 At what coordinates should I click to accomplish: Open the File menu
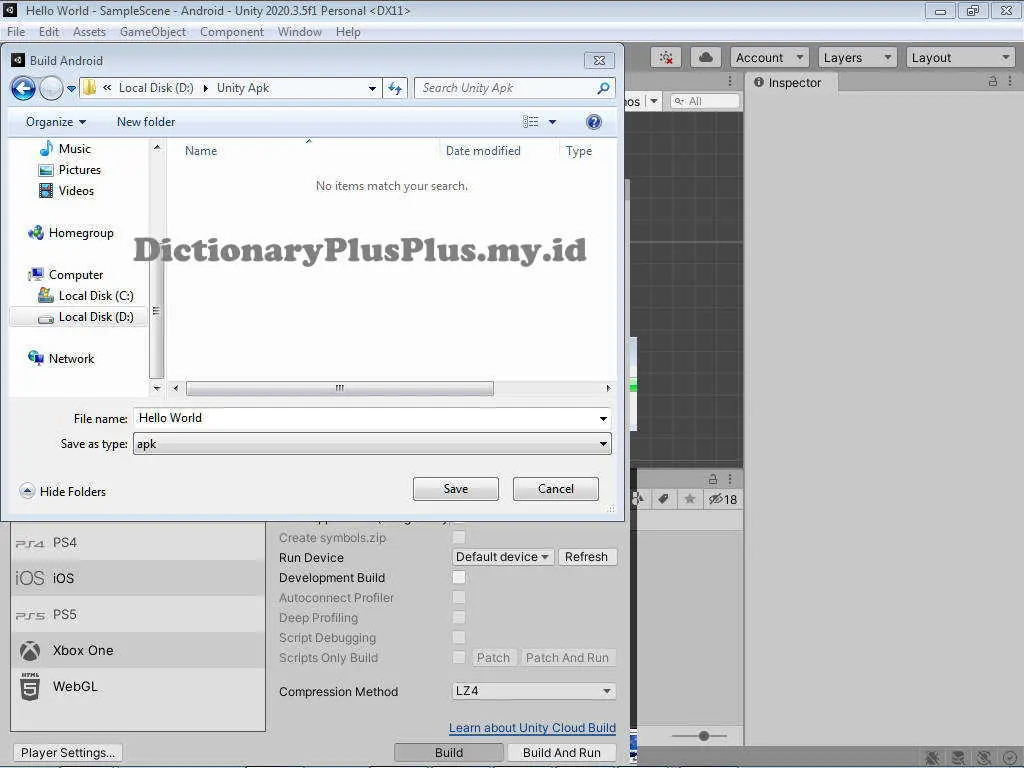[x=16, y=32]
